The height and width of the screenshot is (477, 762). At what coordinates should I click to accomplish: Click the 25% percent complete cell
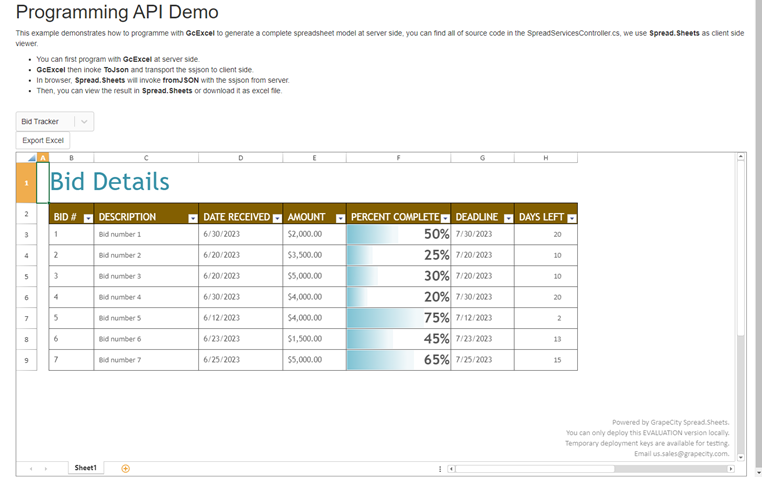tap(398, 255)
